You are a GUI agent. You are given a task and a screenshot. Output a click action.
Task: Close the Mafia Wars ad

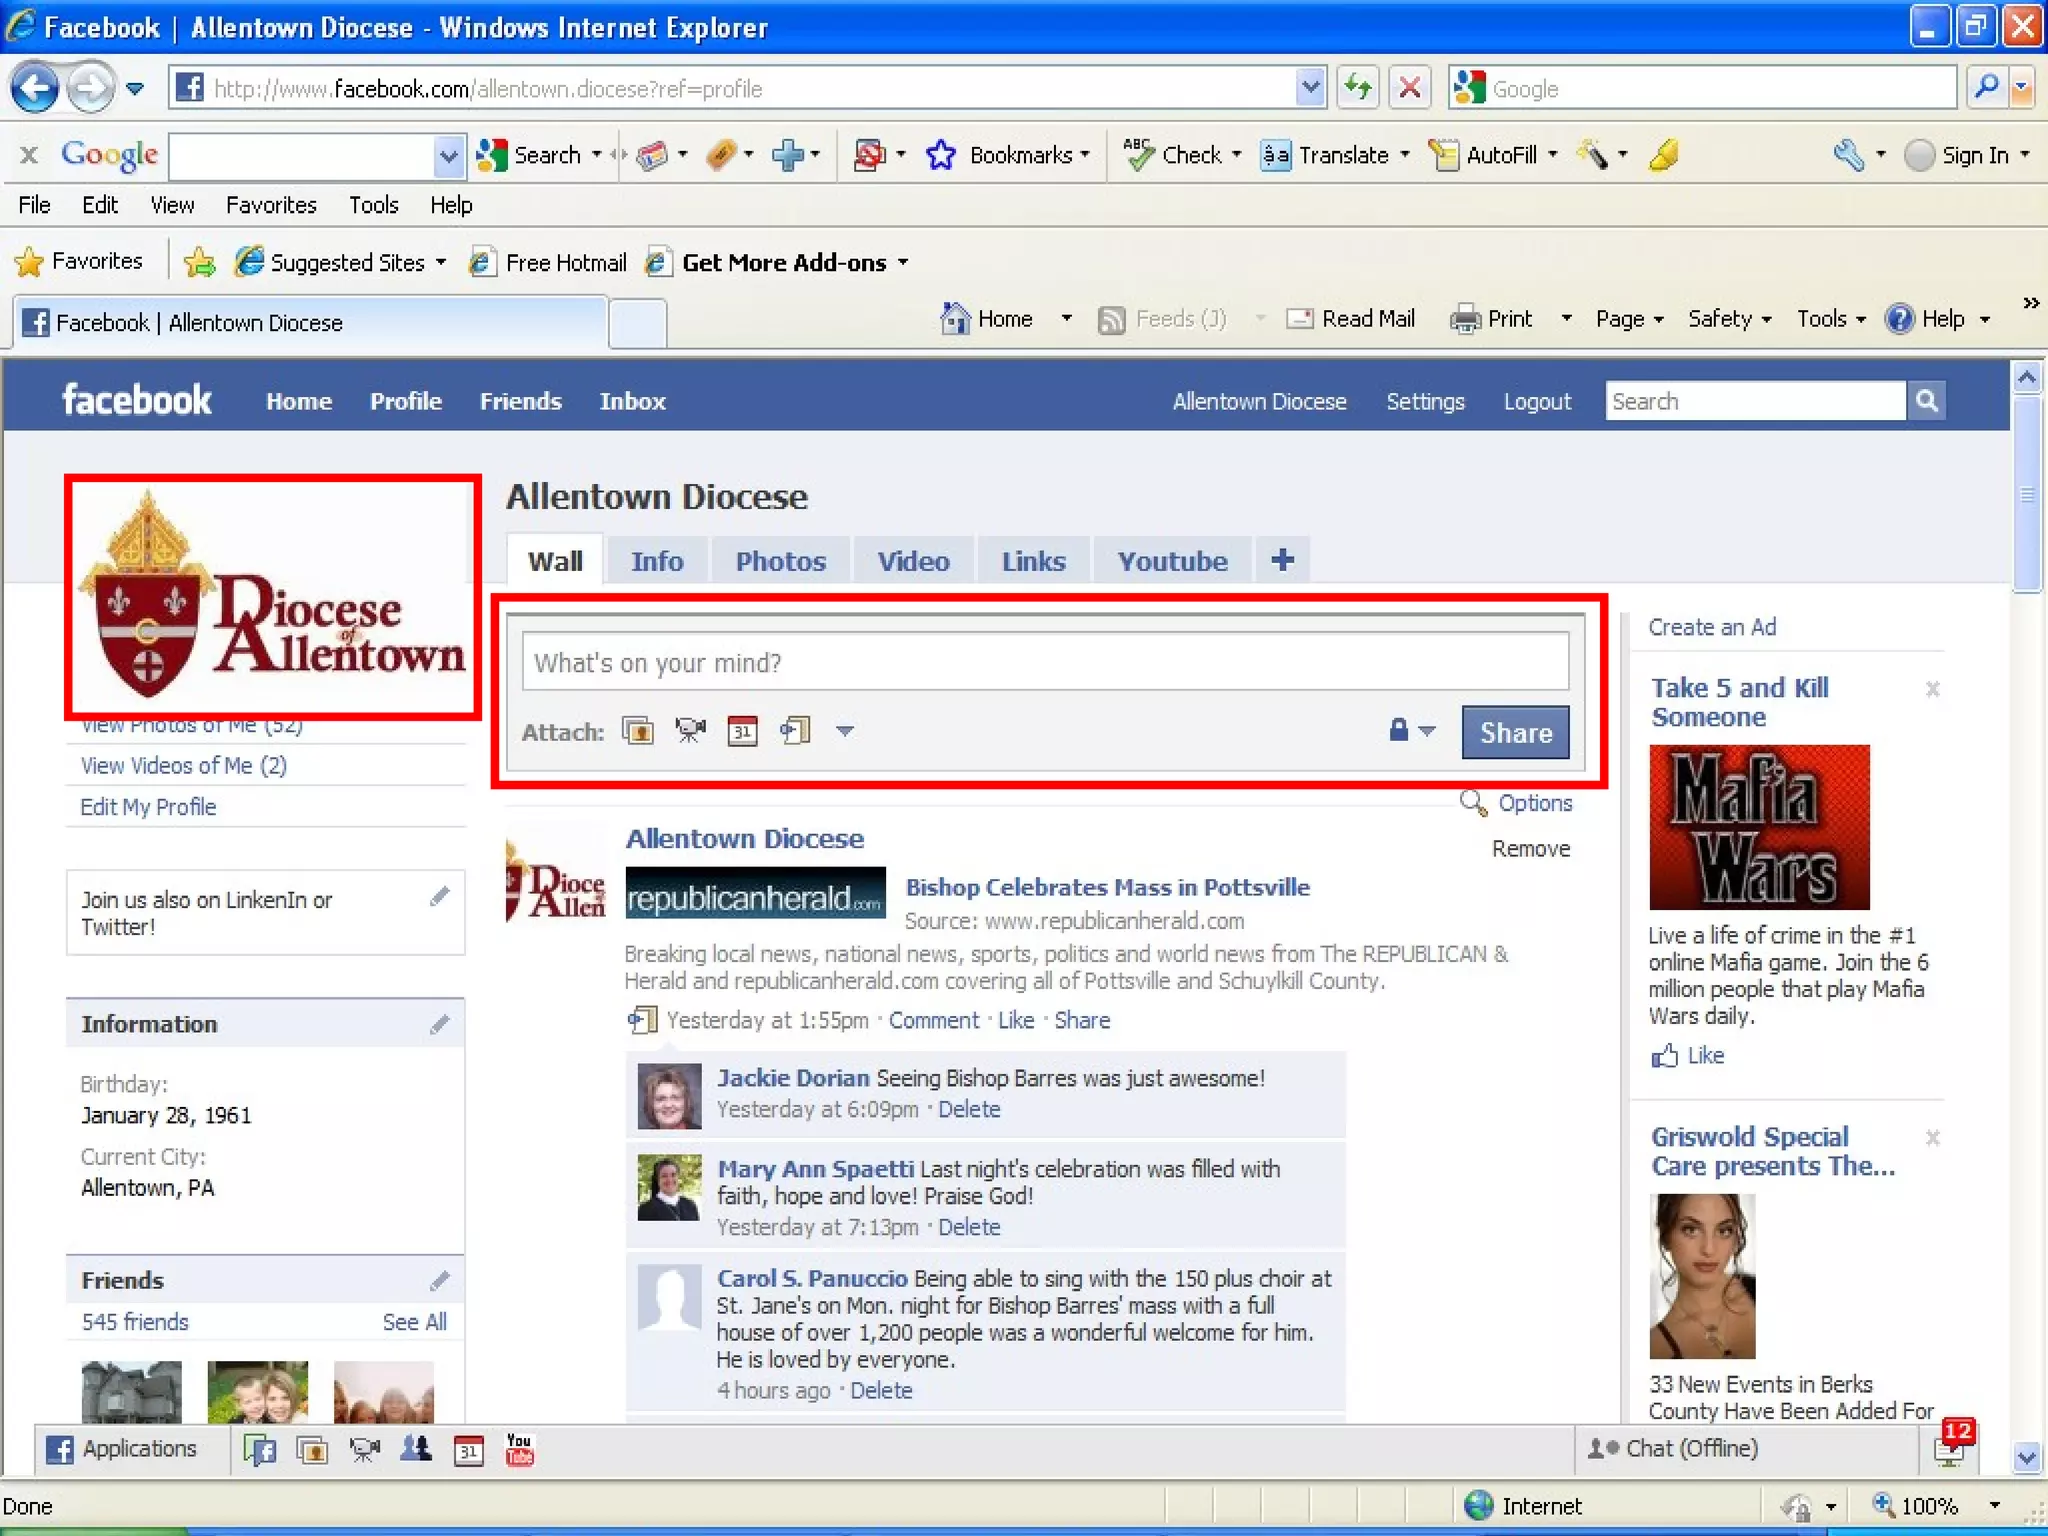pos(1932,689)
